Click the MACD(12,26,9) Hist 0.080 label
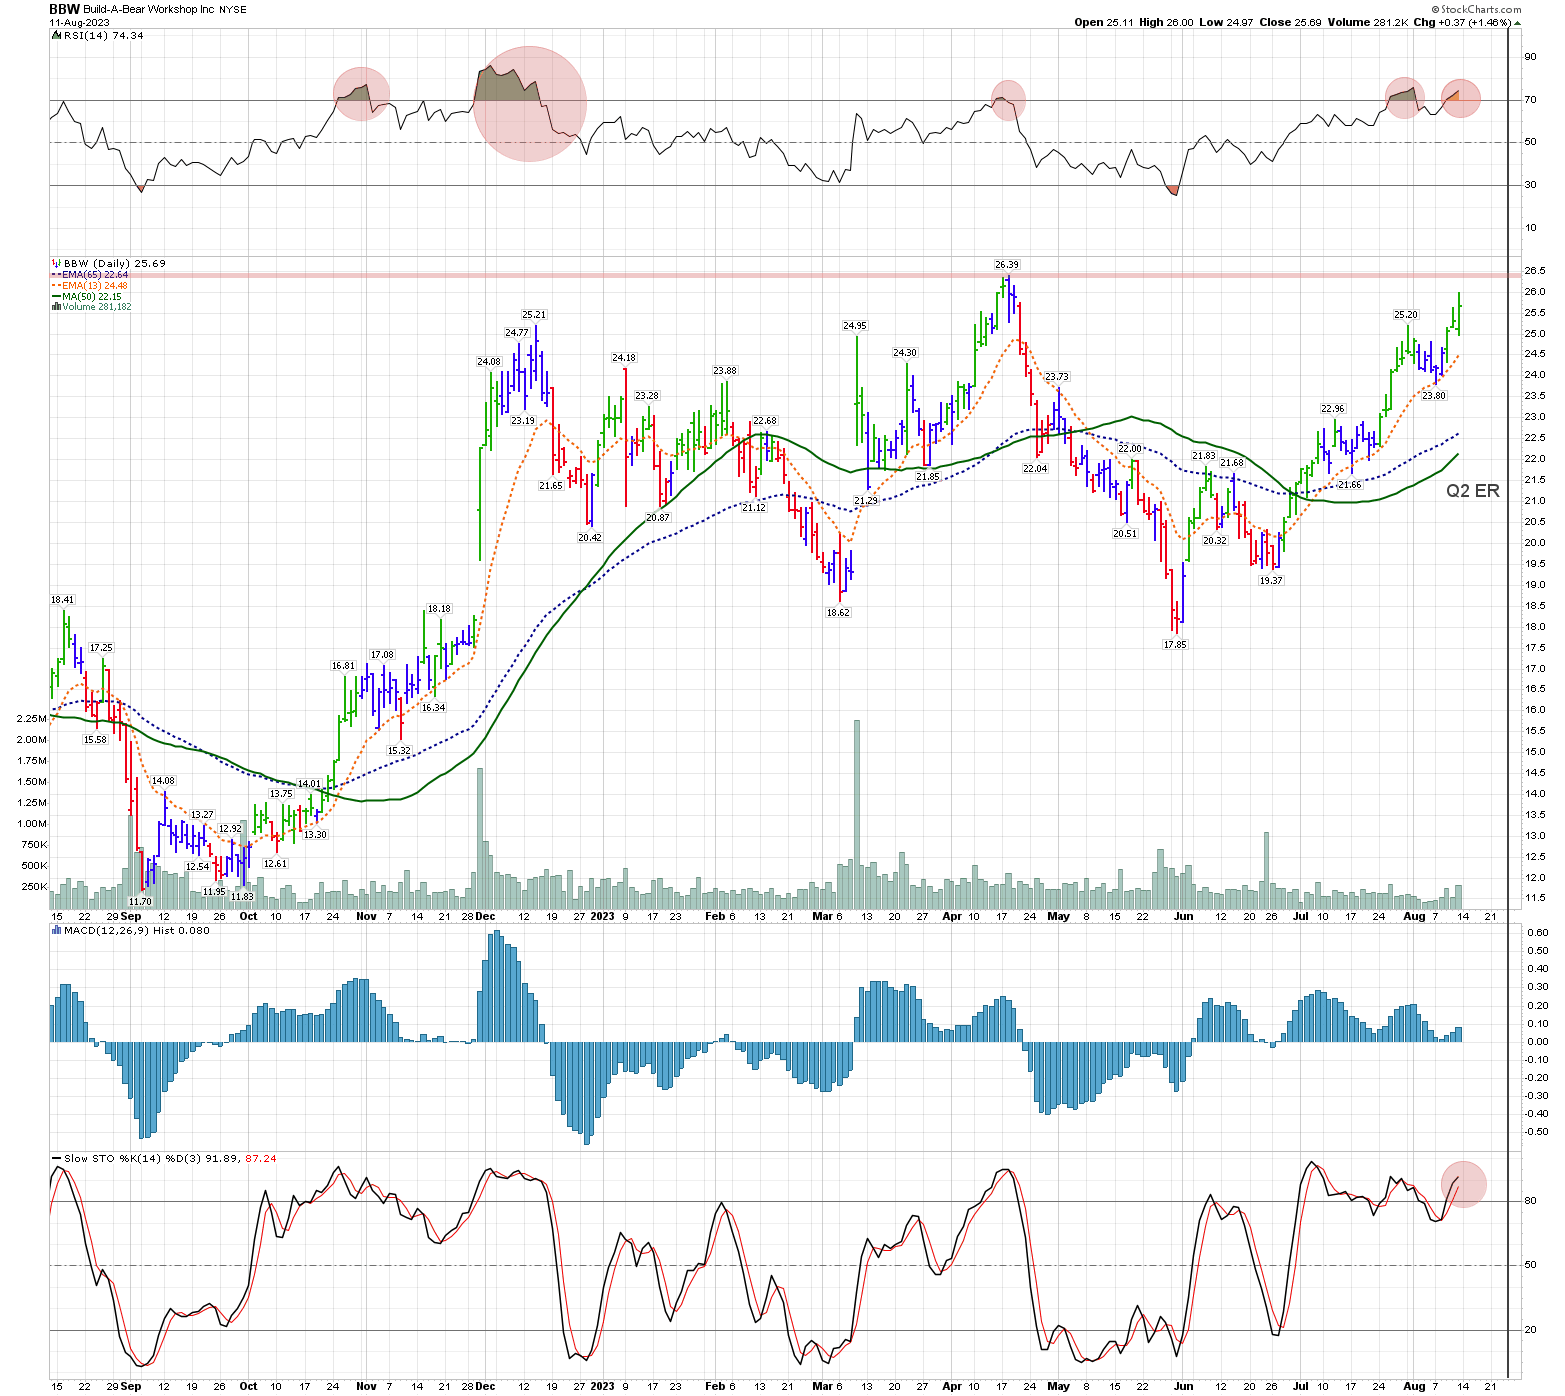The height and width of the screenshot is (1396, 1565). pyautogui.click(x=137, y=930)
